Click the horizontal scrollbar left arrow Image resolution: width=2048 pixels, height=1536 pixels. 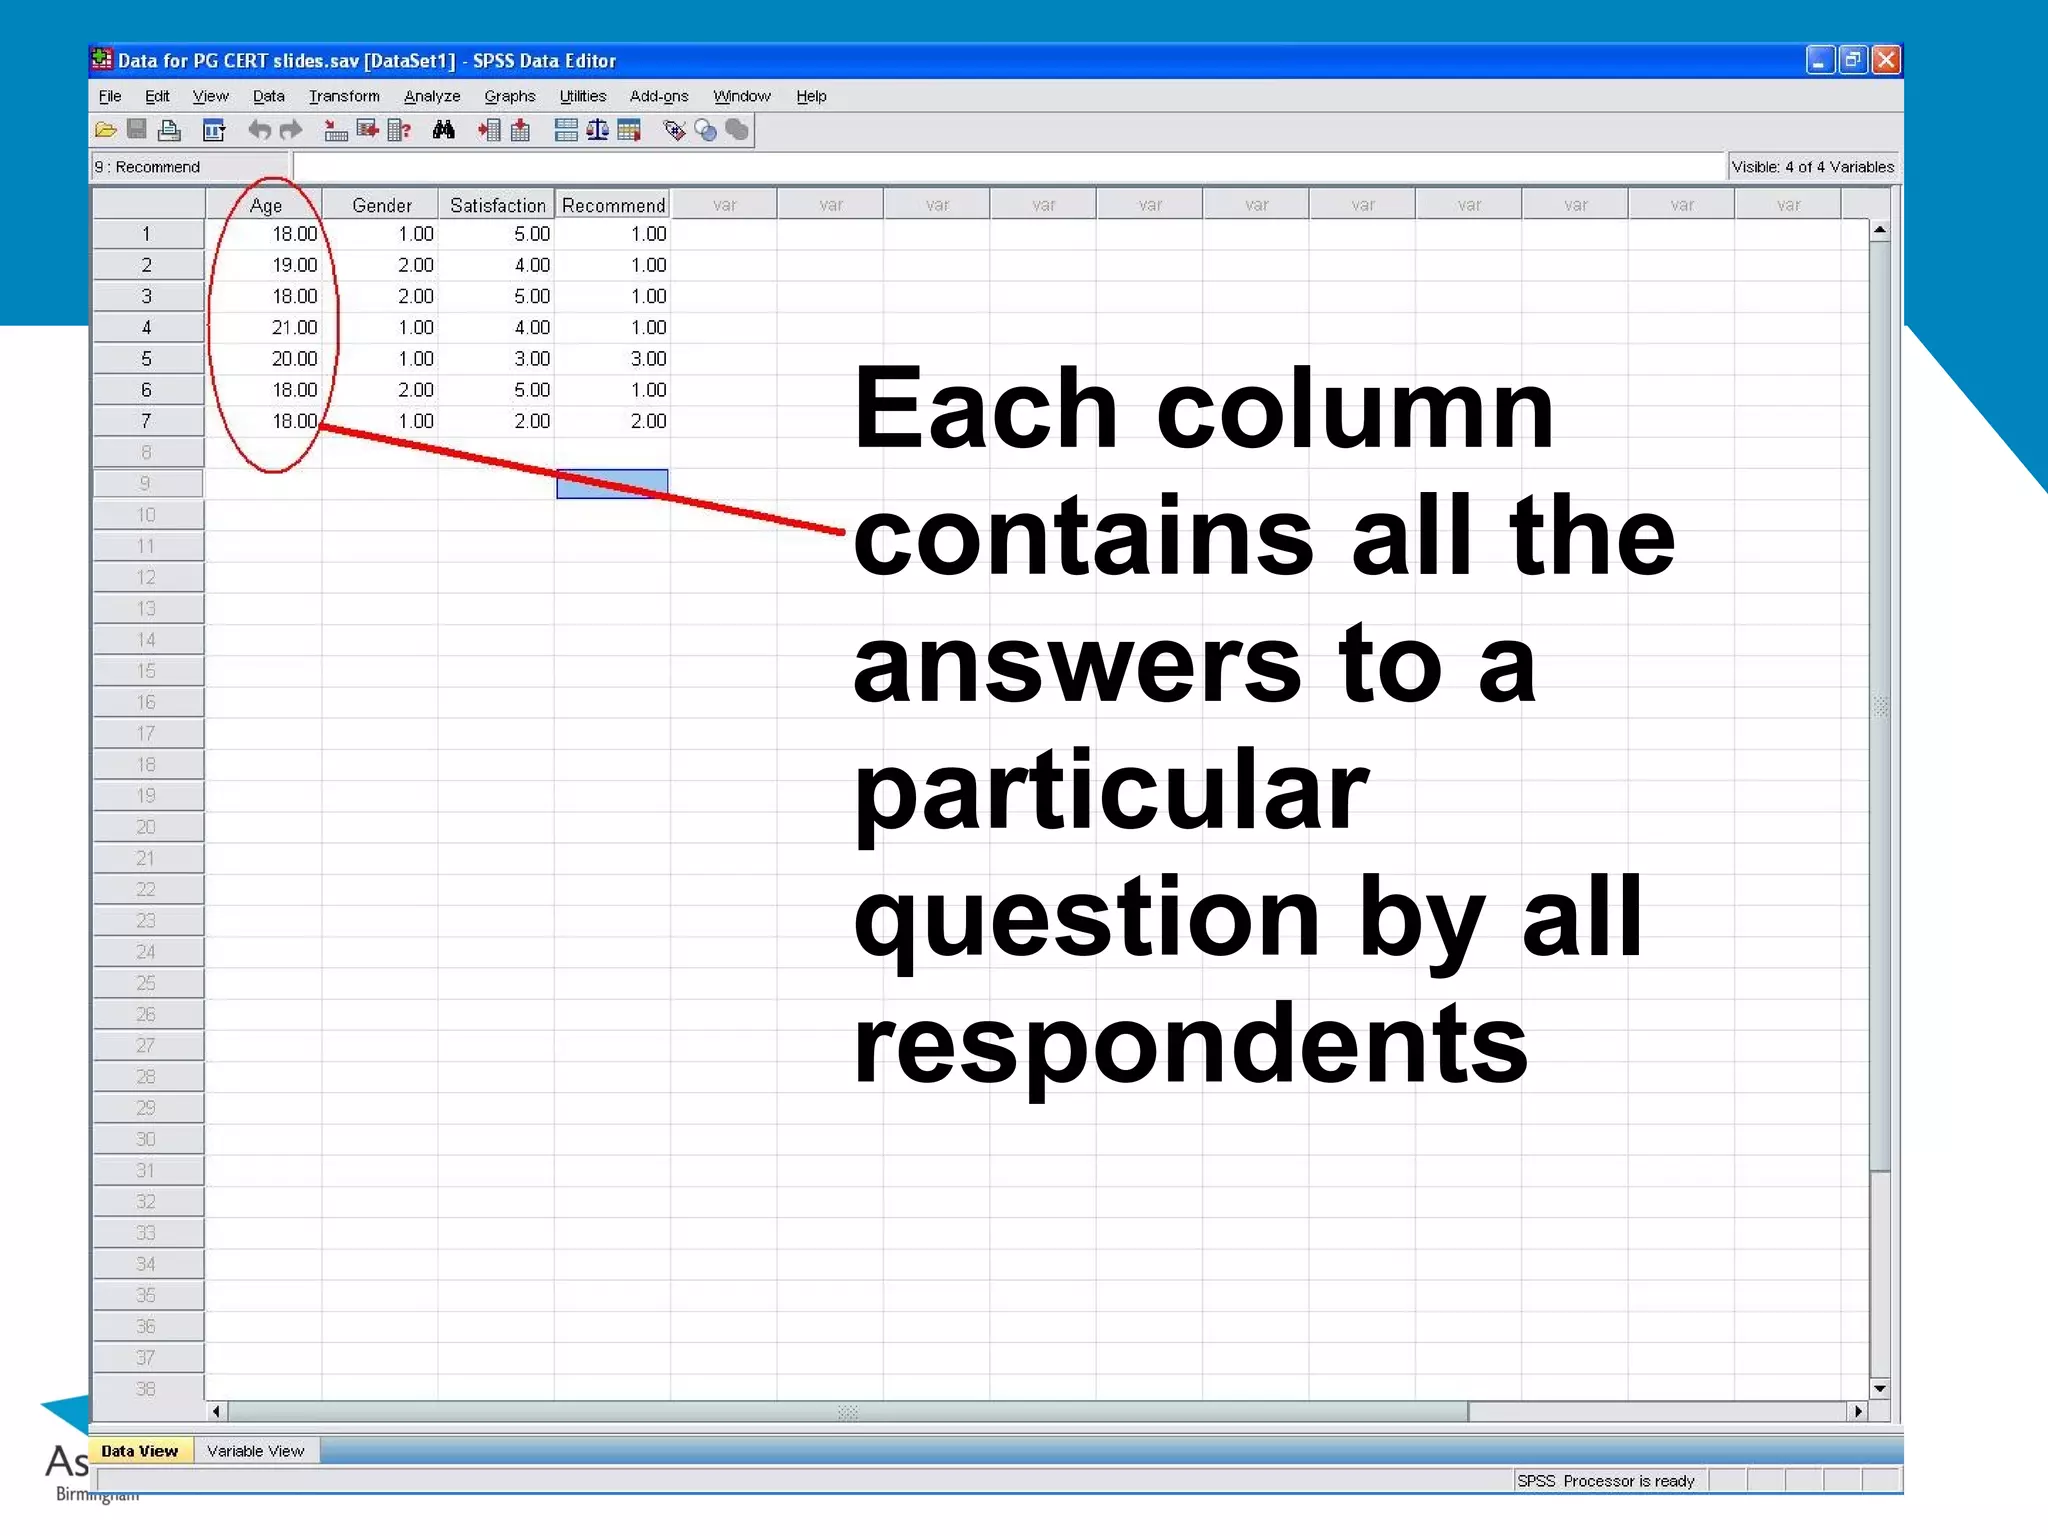tap(216, 1411)
